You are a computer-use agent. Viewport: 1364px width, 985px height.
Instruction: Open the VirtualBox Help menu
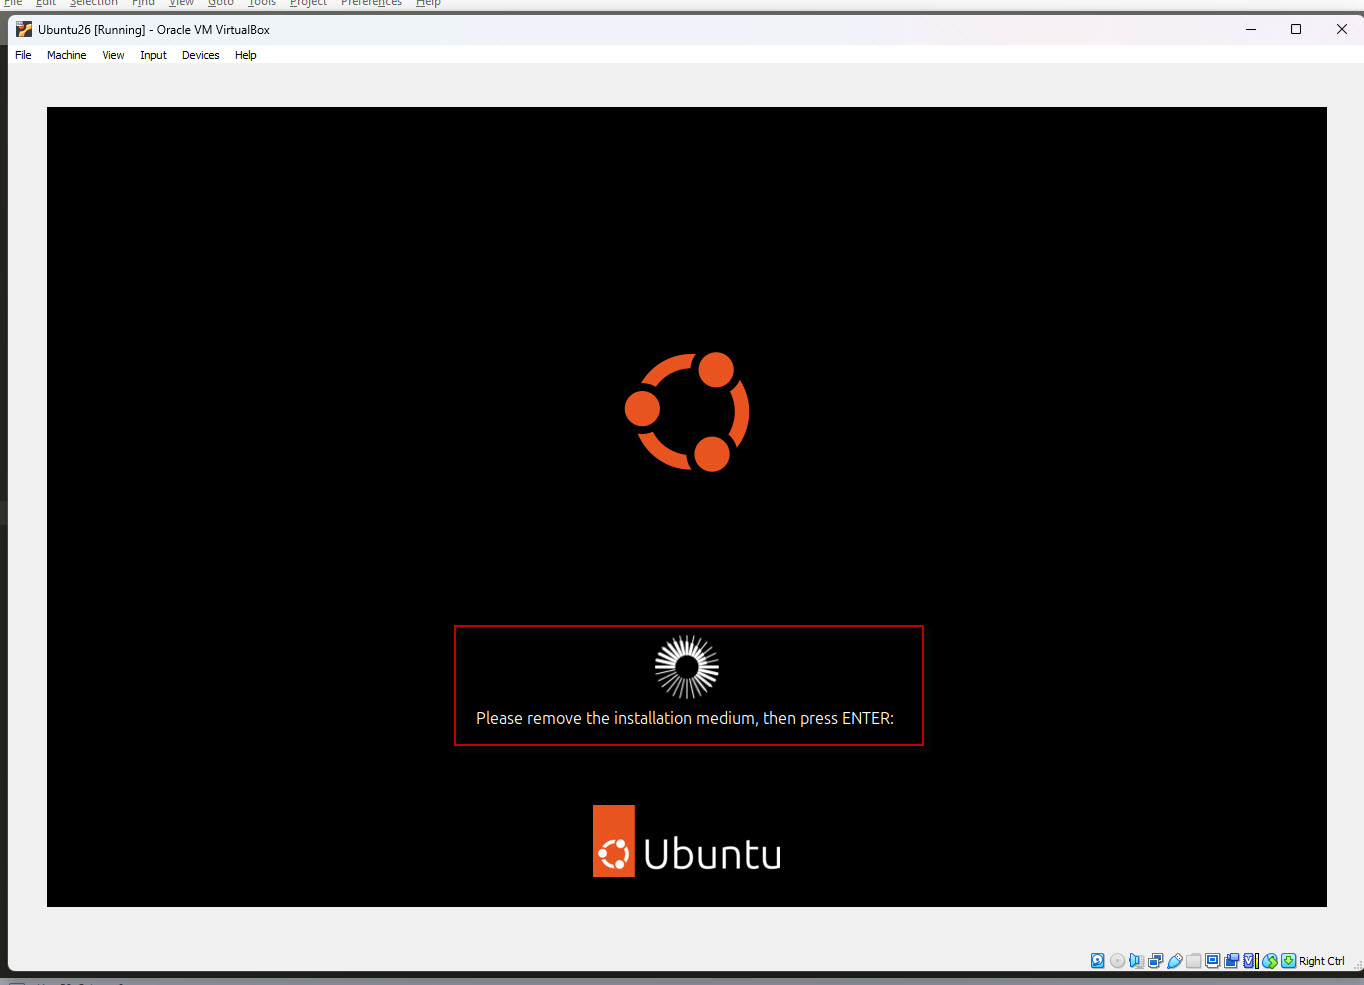coord(245,55)
